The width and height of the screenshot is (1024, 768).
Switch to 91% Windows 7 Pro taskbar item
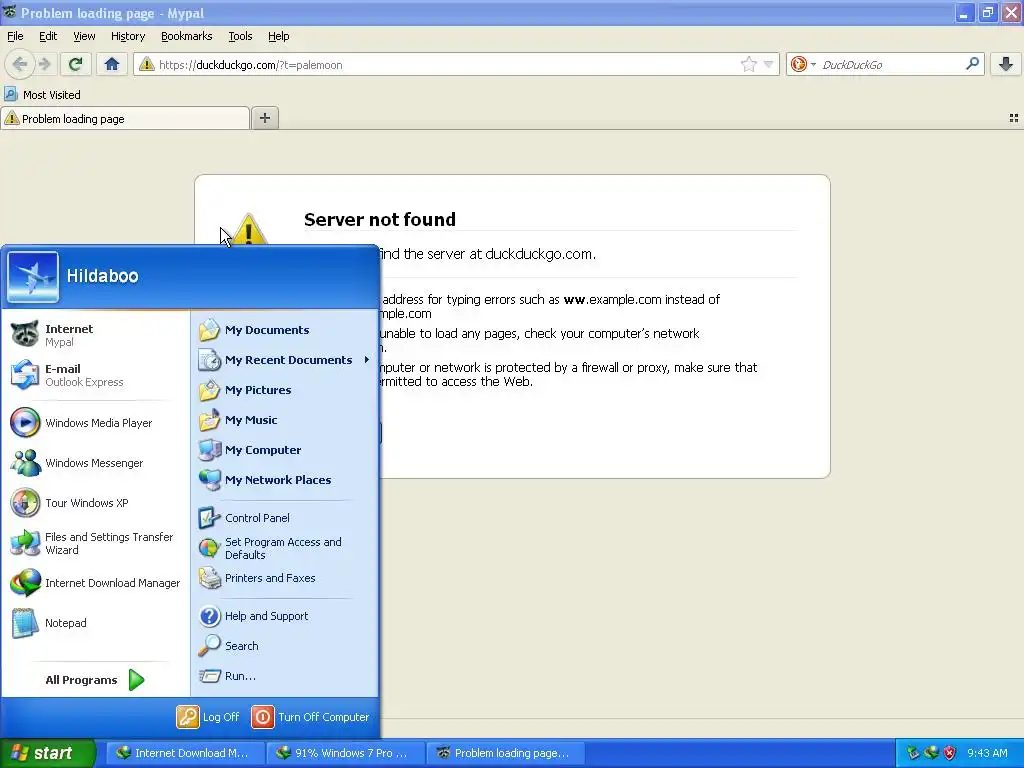345,753
